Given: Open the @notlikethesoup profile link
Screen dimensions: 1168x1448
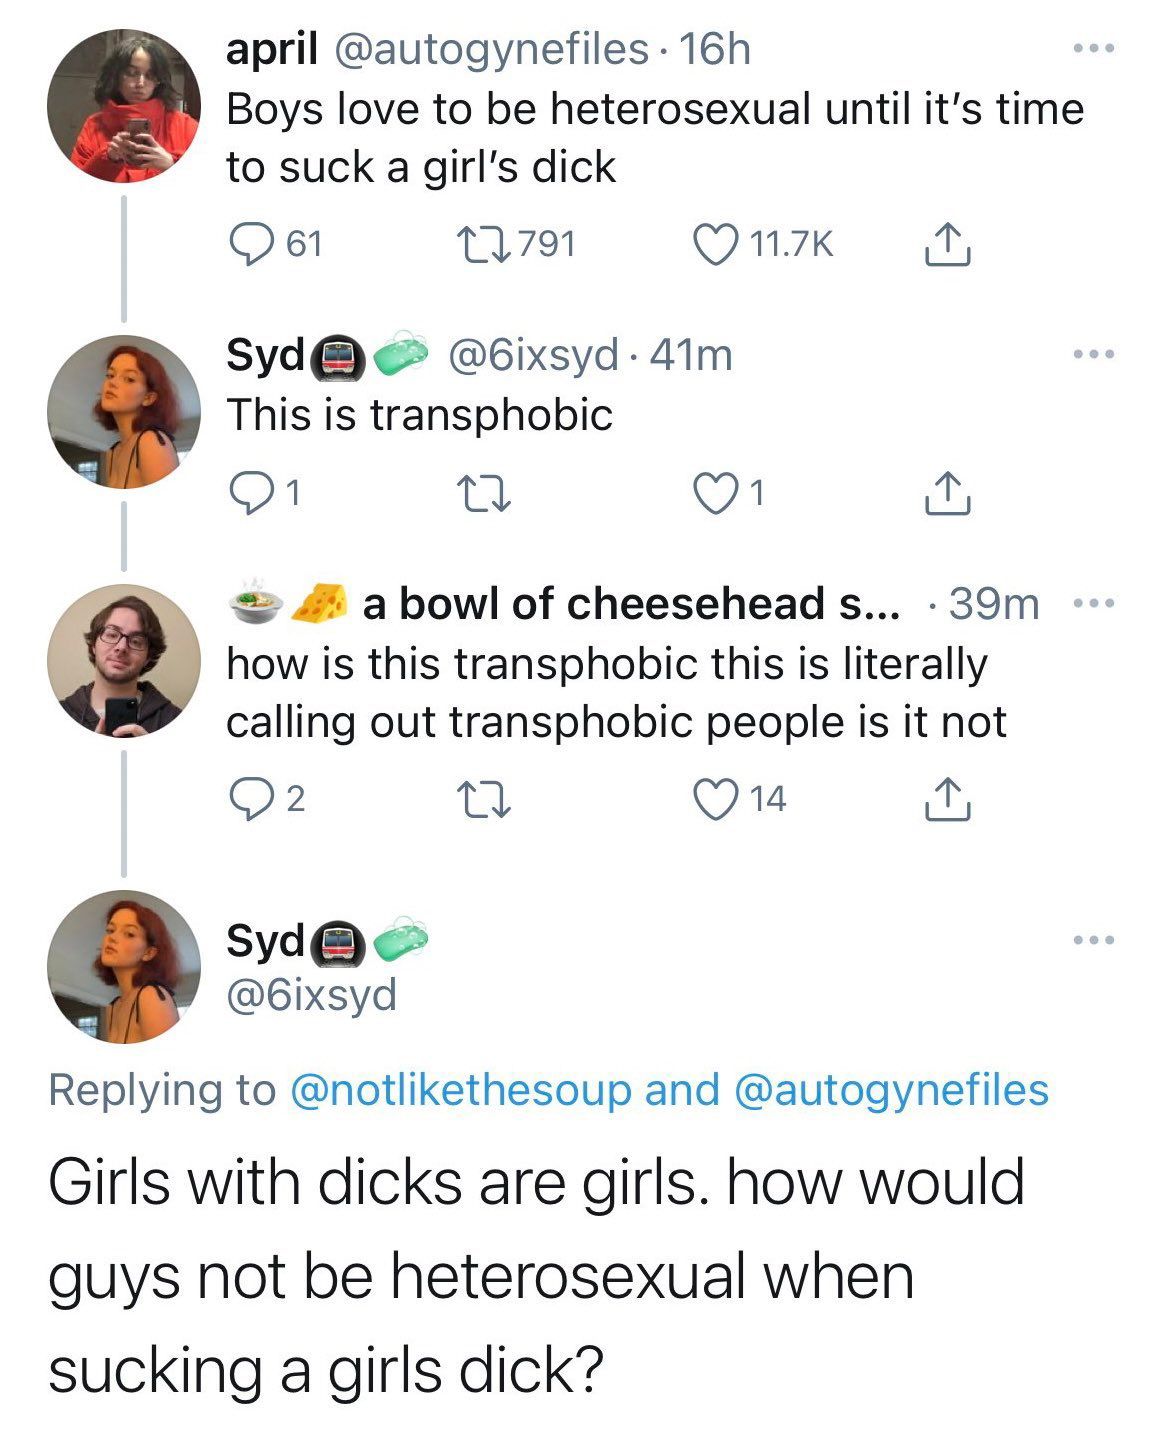Looking at the screenshot, I should tap(460, 1090).
